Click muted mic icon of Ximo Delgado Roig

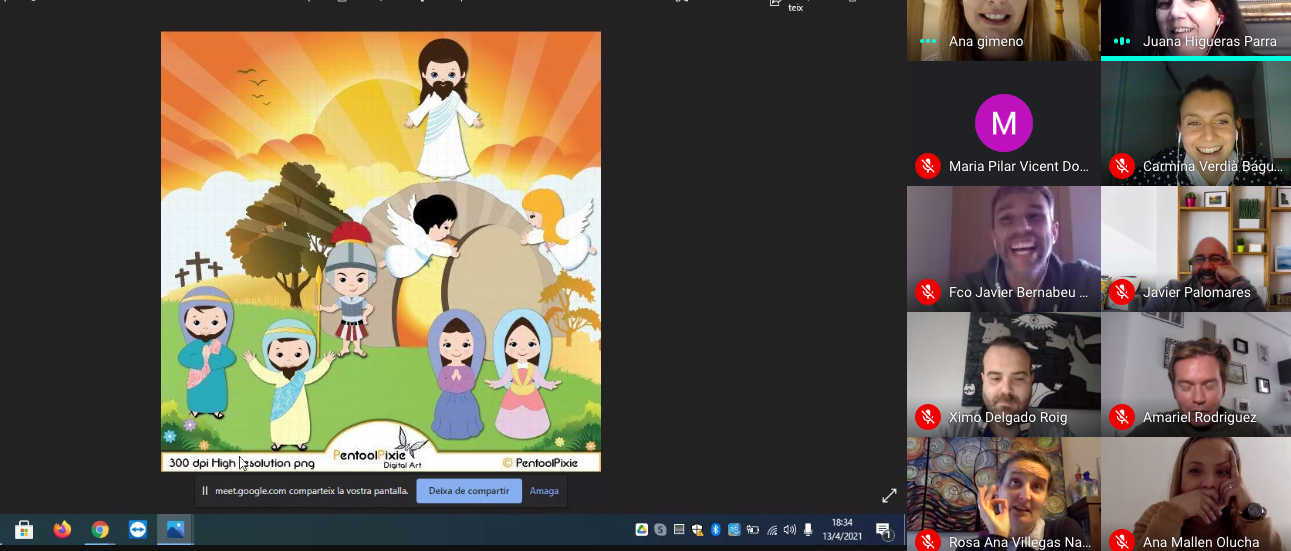(928, 417)
